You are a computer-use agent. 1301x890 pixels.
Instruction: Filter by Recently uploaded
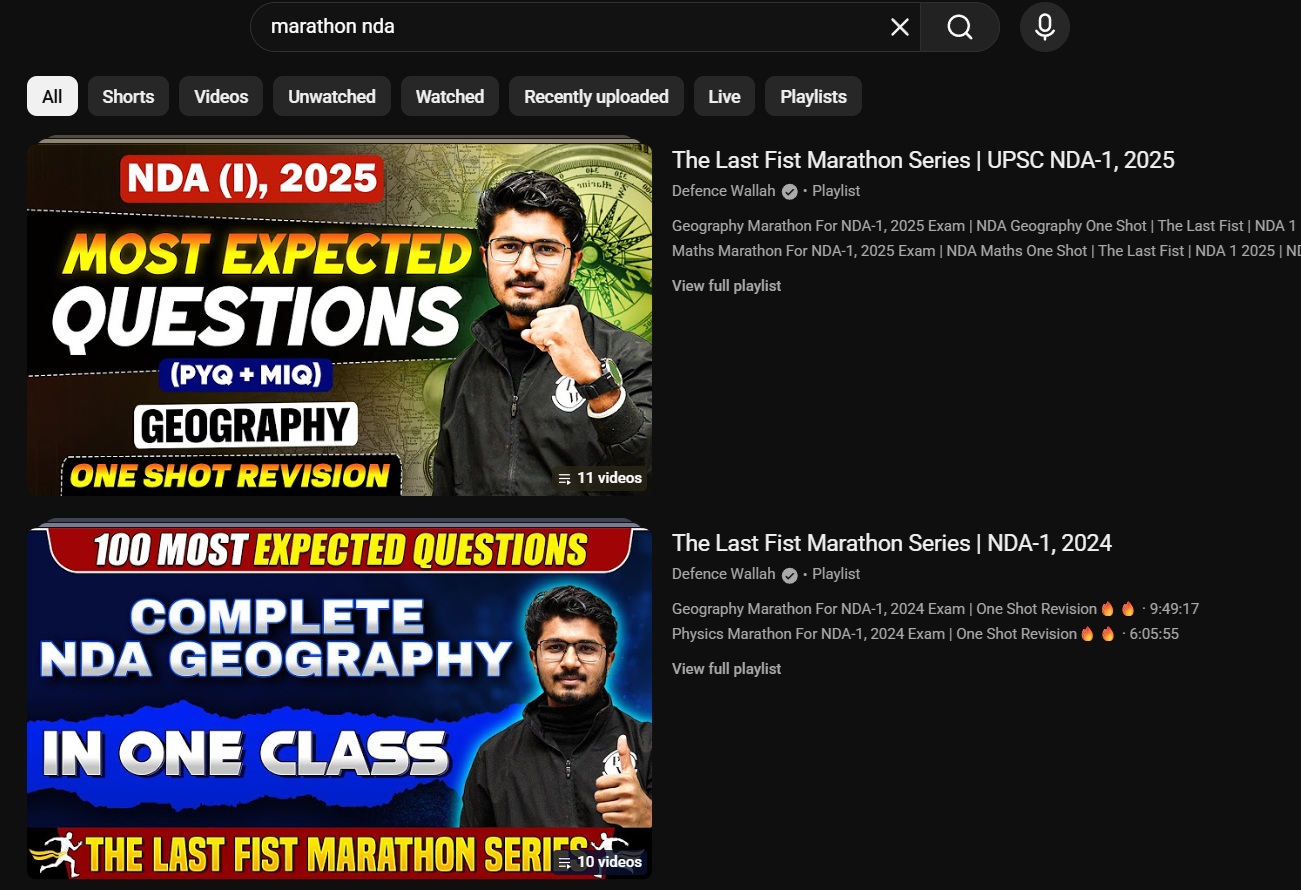596,97
